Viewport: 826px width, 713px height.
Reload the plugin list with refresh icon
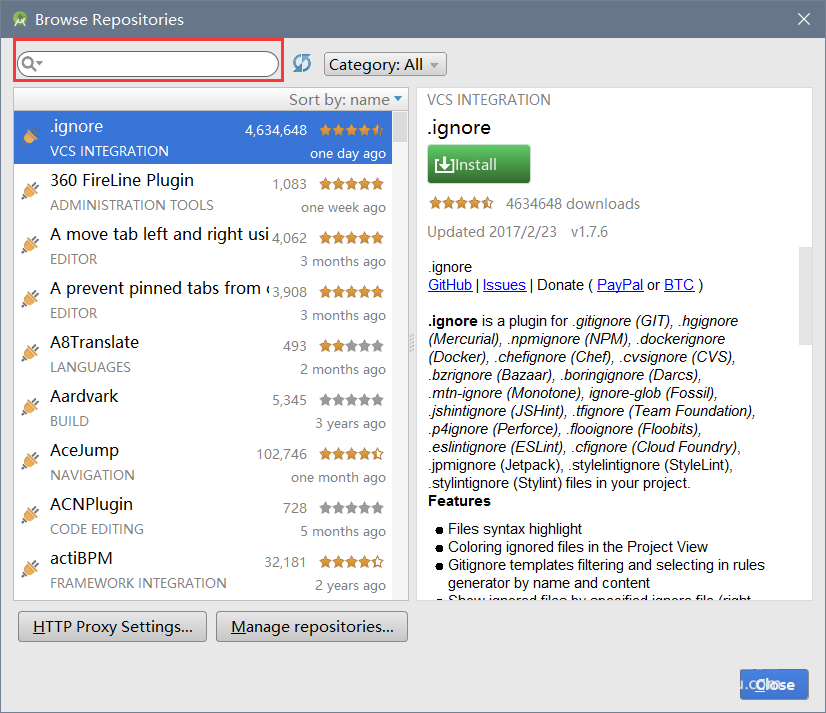tap(302, 64)
